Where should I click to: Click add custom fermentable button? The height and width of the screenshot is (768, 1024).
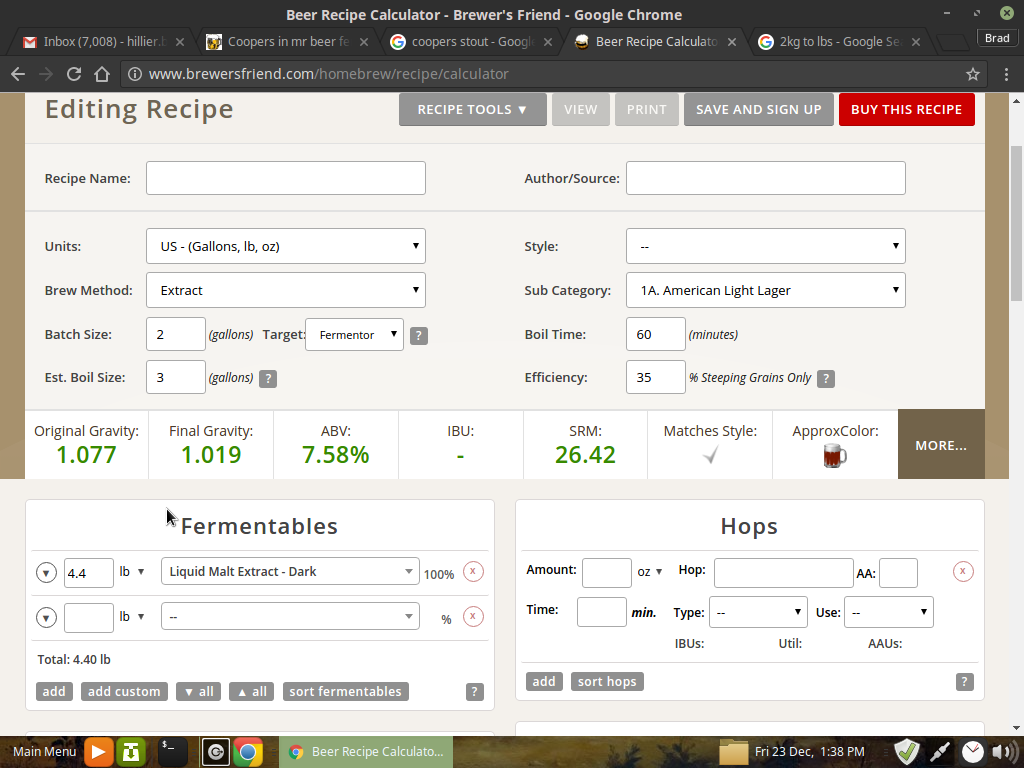pos(124,692)
